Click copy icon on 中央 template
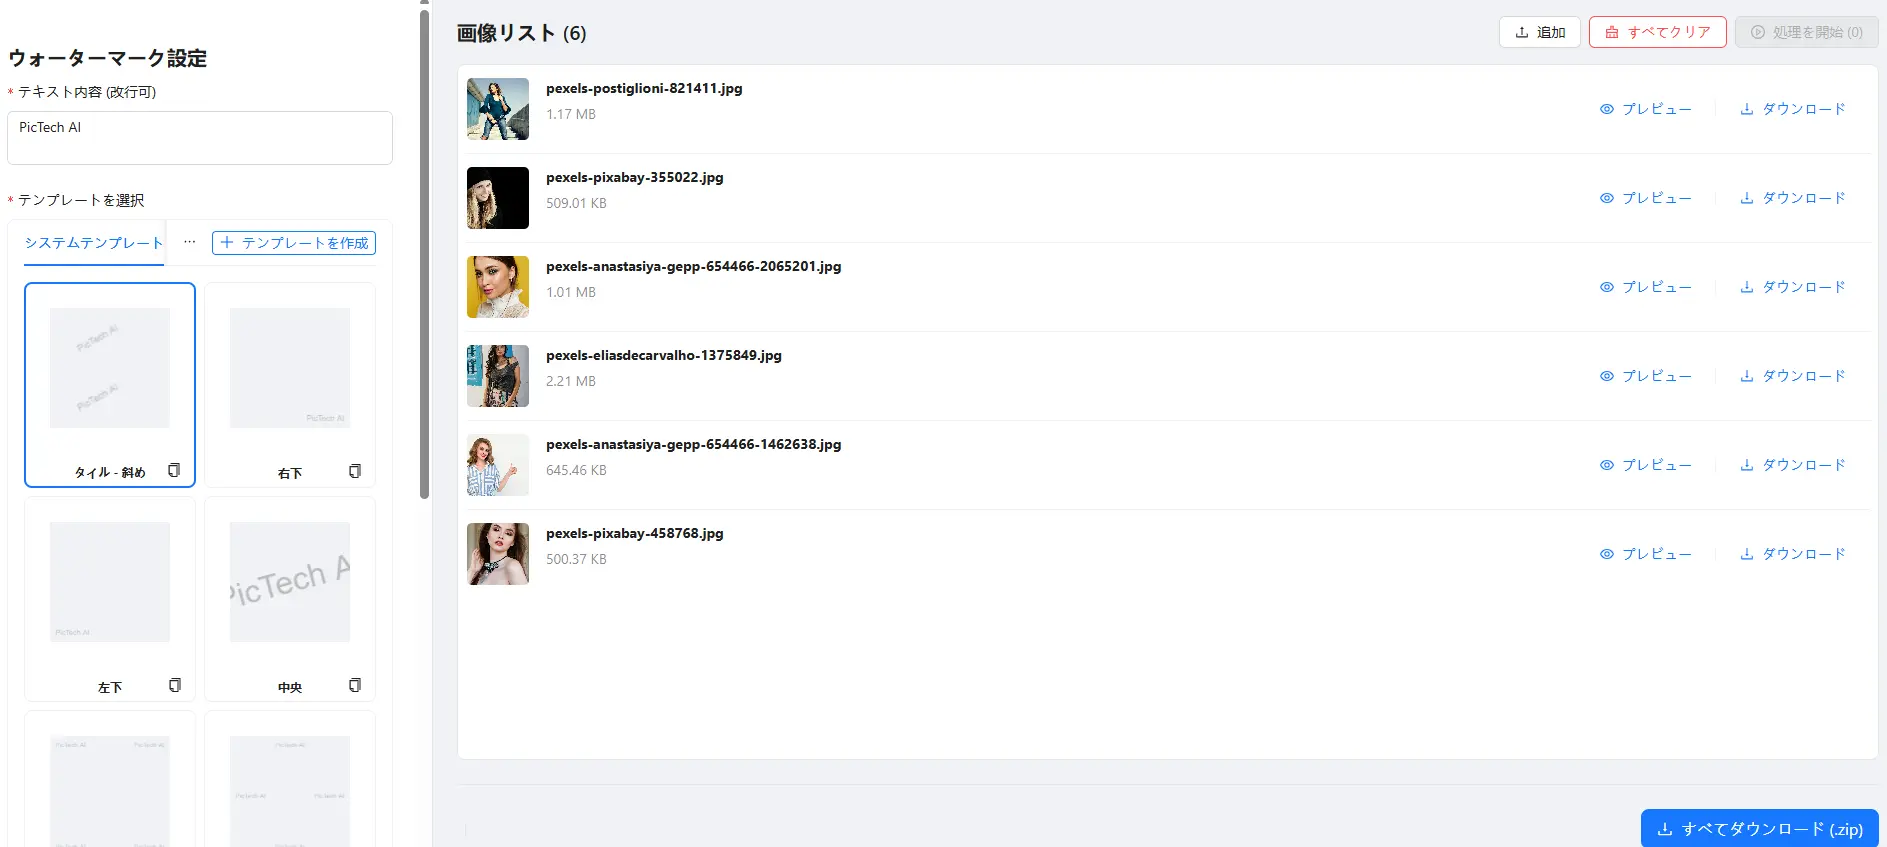 (354, 685)
